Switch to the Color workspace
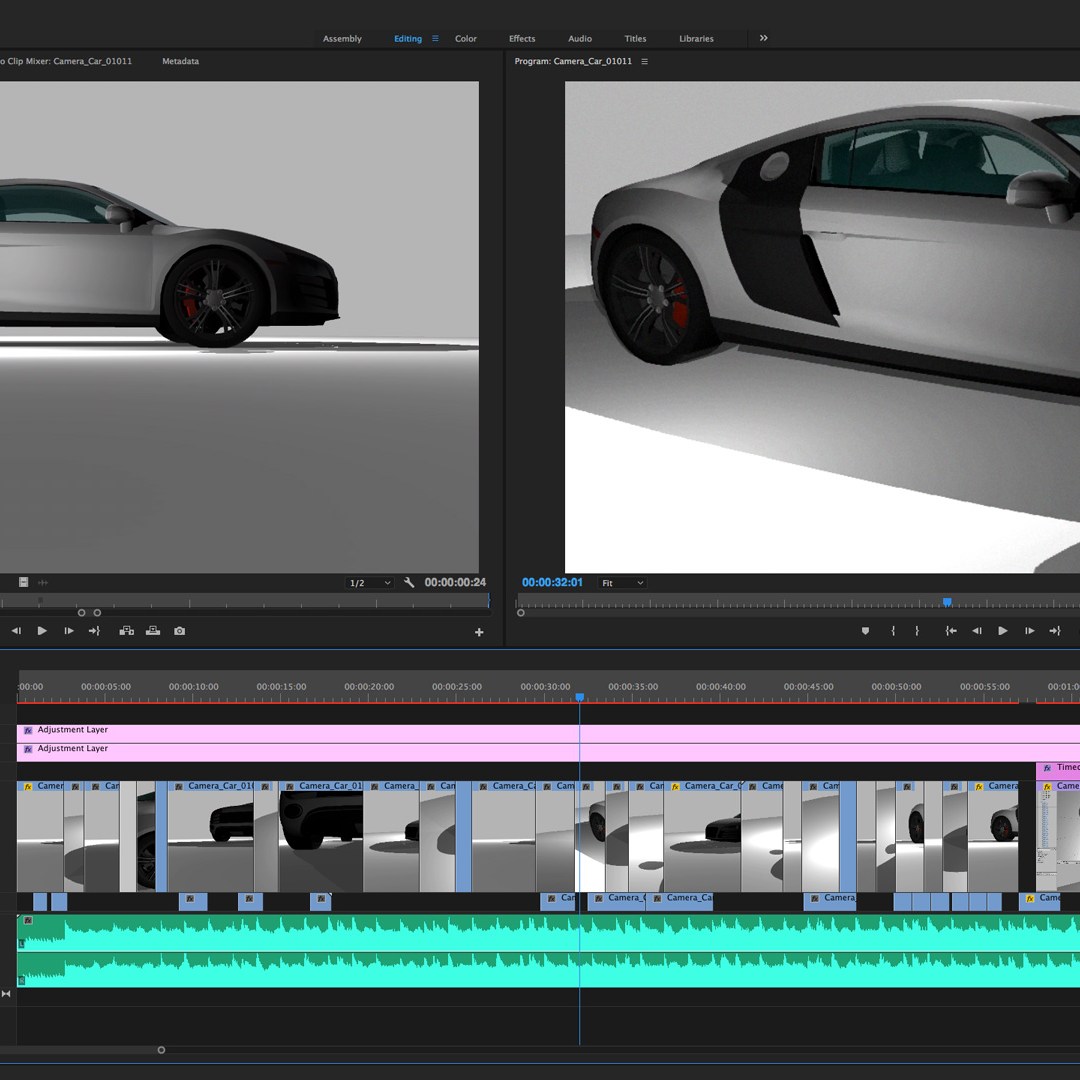The width and height of the screenshot is (1080, 1080). [x=466, y=39]
